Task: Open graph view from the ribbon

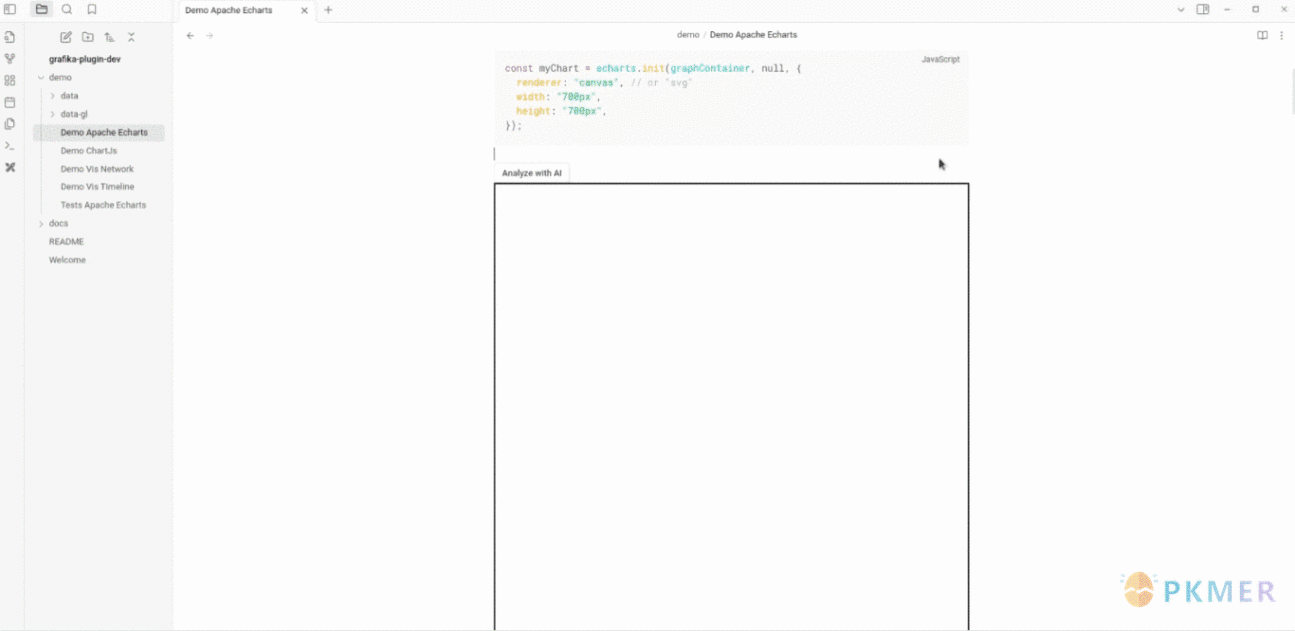Action: 10,59
